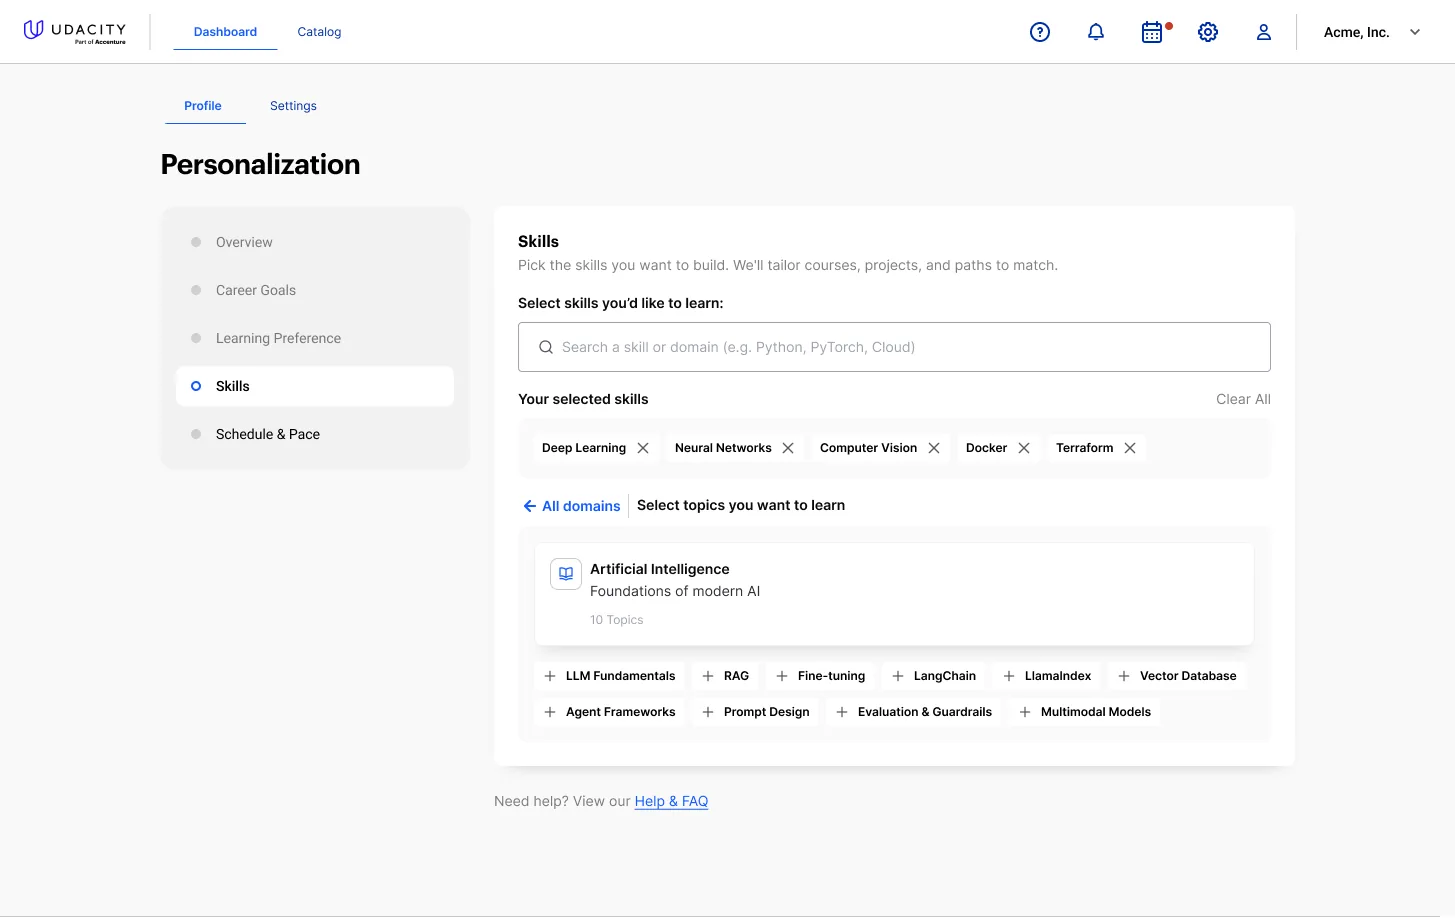
Task: Add the LlamaIndex topic
Action: point(1047,676)
